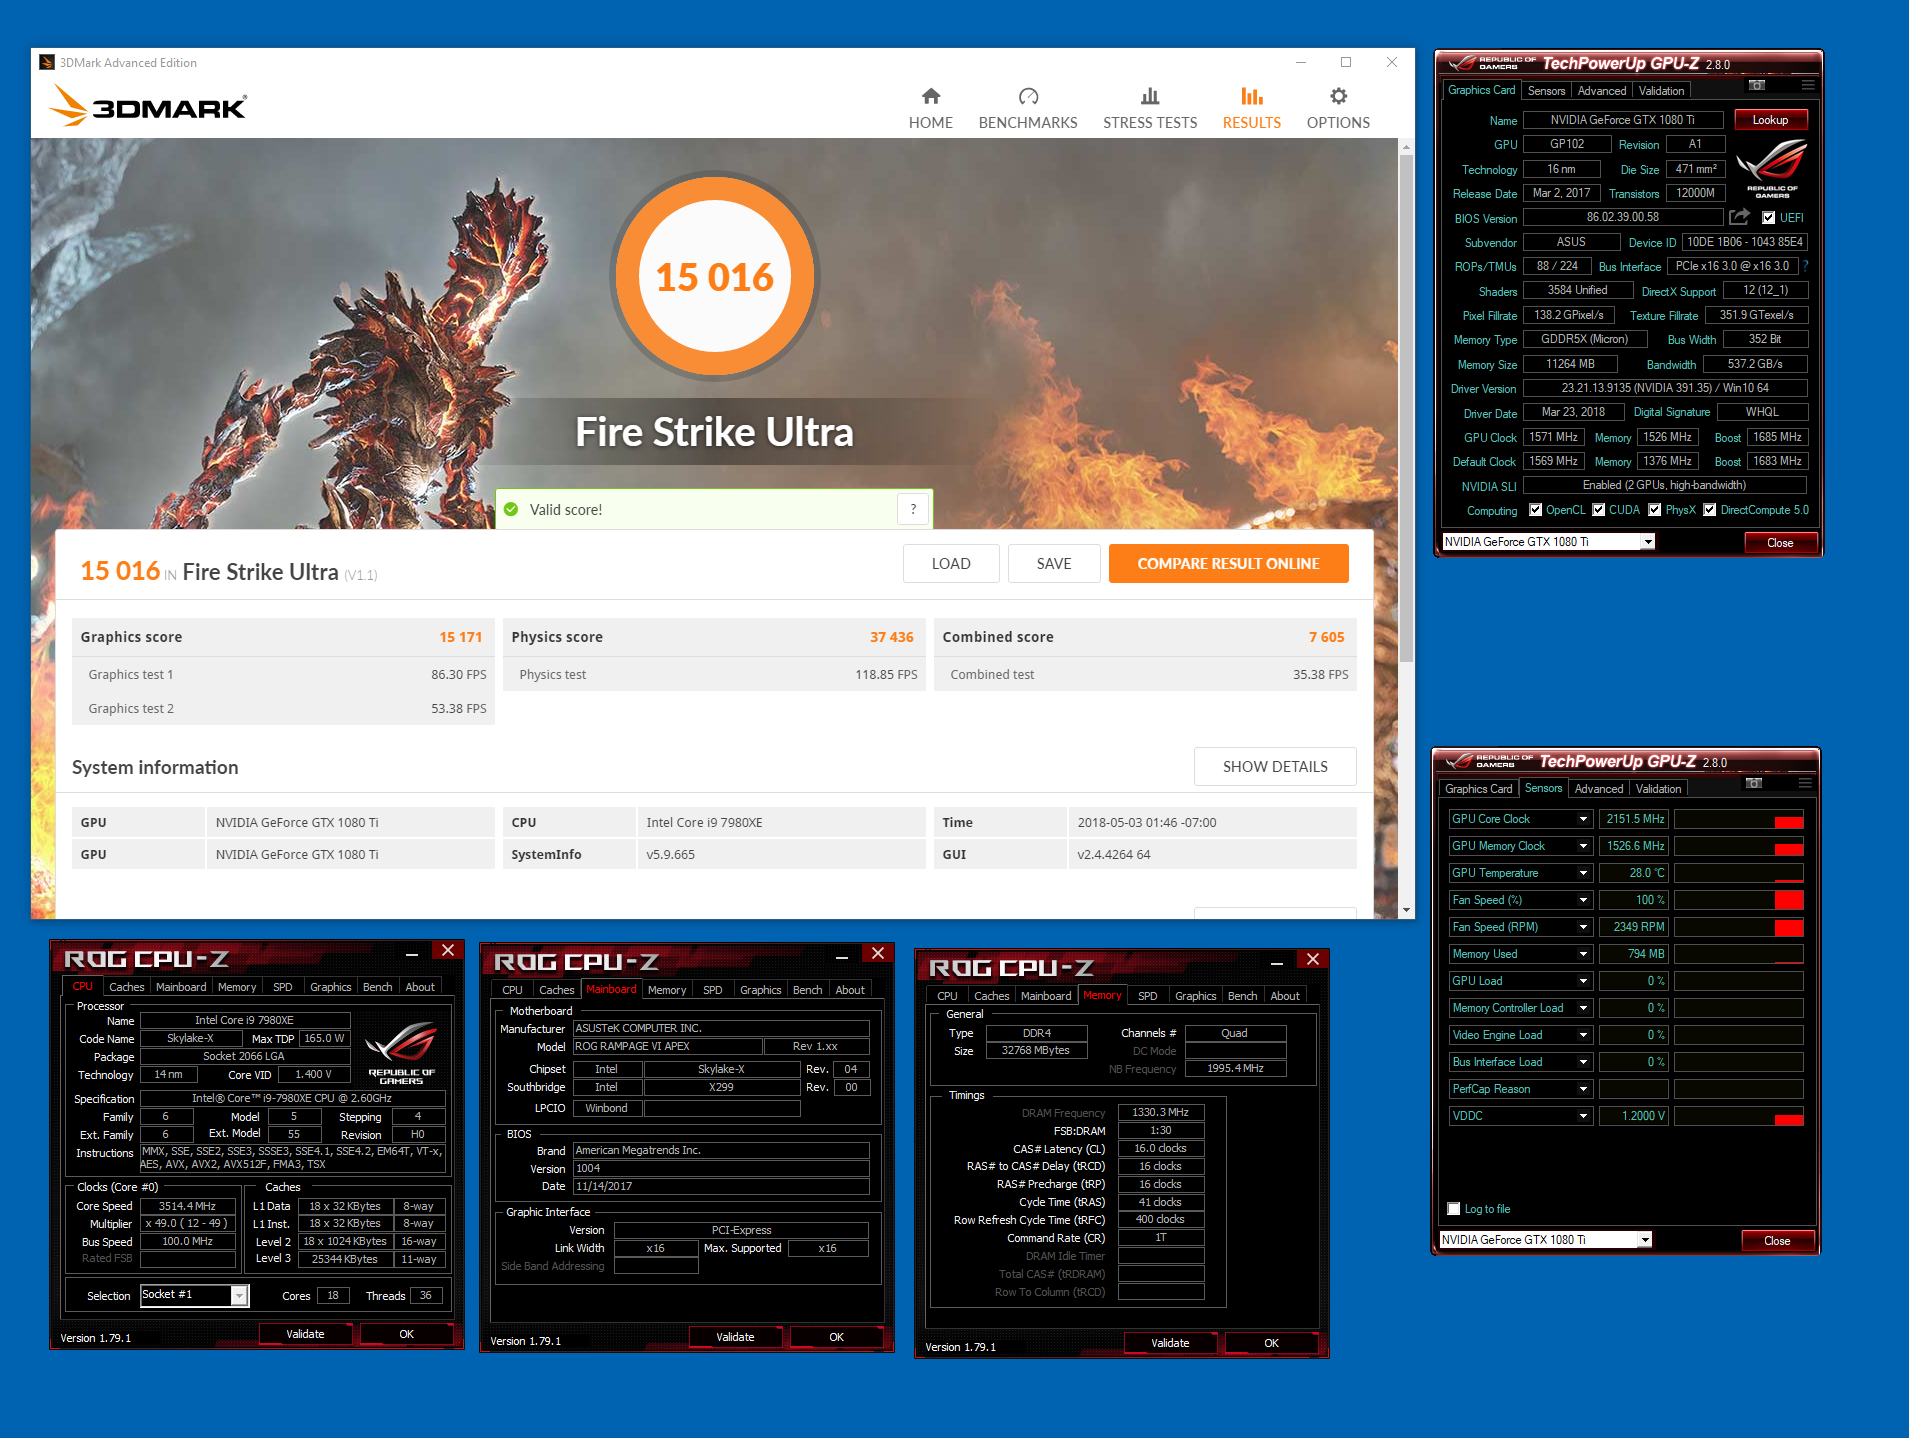Open 3DMark Options via the gear icon
Screen dimensions: 1909x1438
pos(1338,108)
